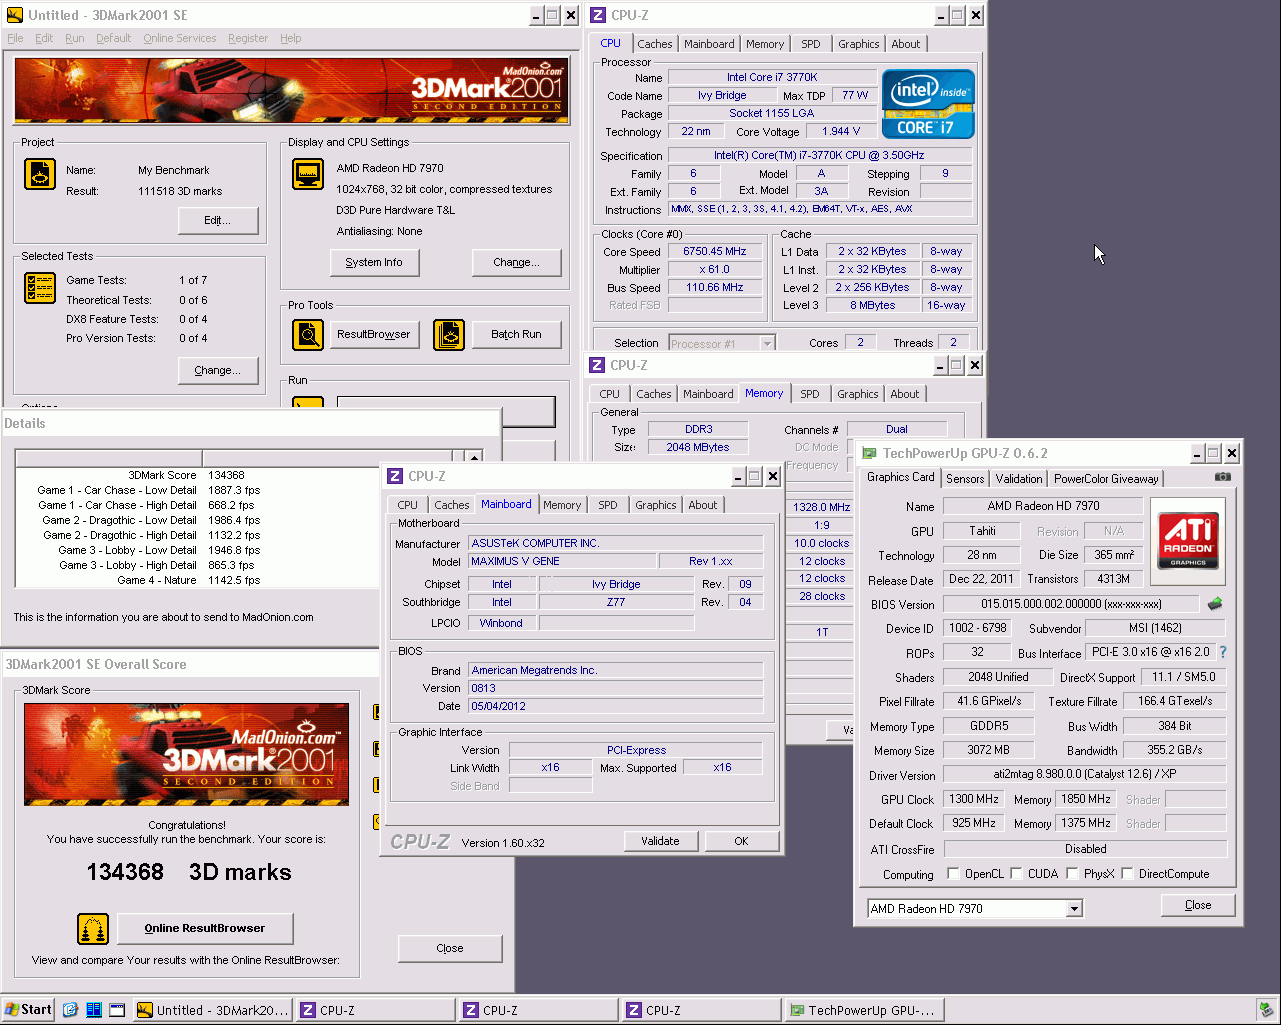Enable the CUDA checkbox

pyautogui.click(x=1016, y=874)
